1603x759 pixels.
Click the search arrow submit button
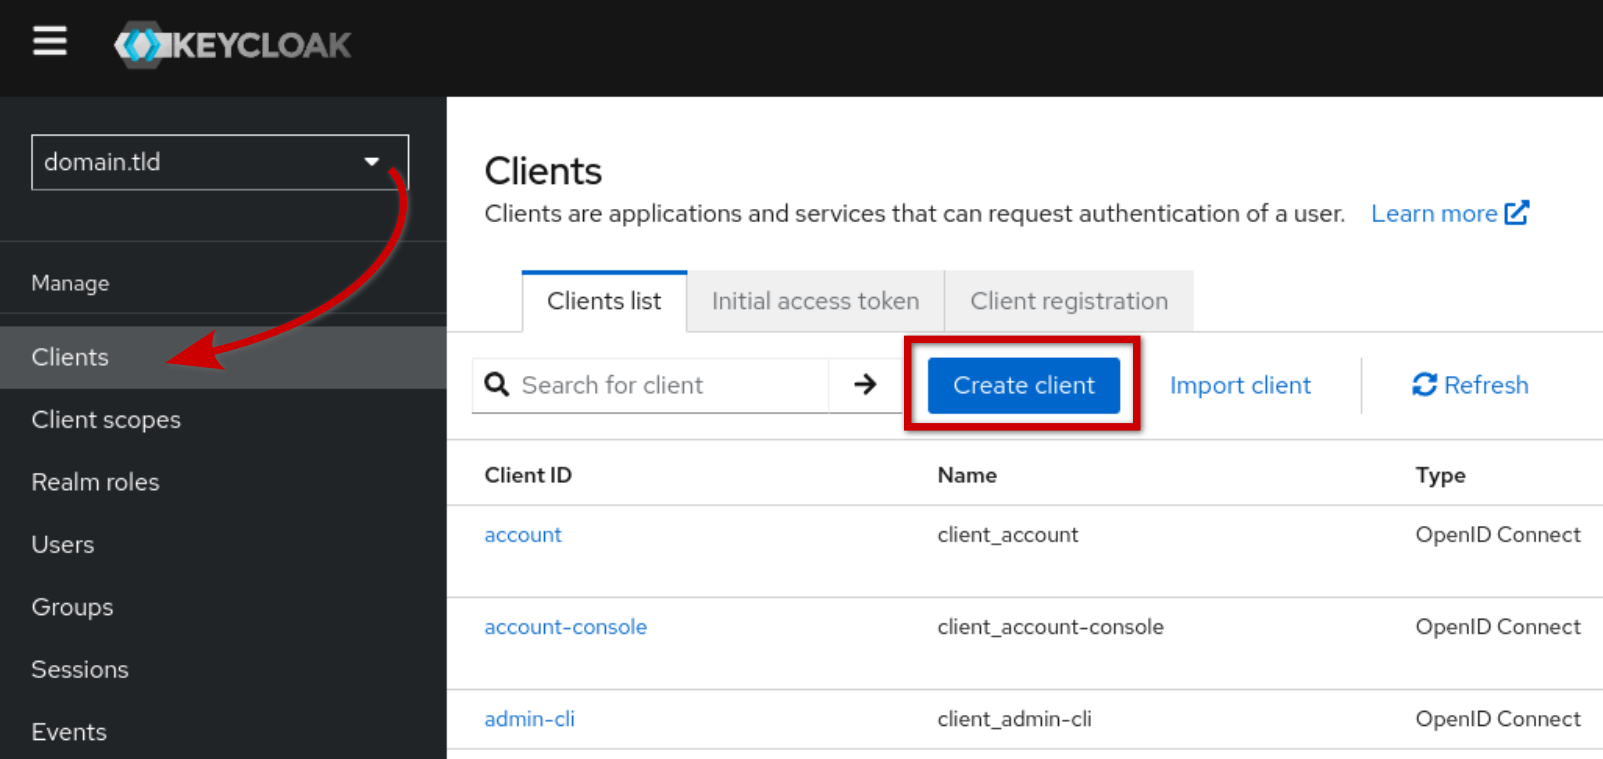point(865,385)
